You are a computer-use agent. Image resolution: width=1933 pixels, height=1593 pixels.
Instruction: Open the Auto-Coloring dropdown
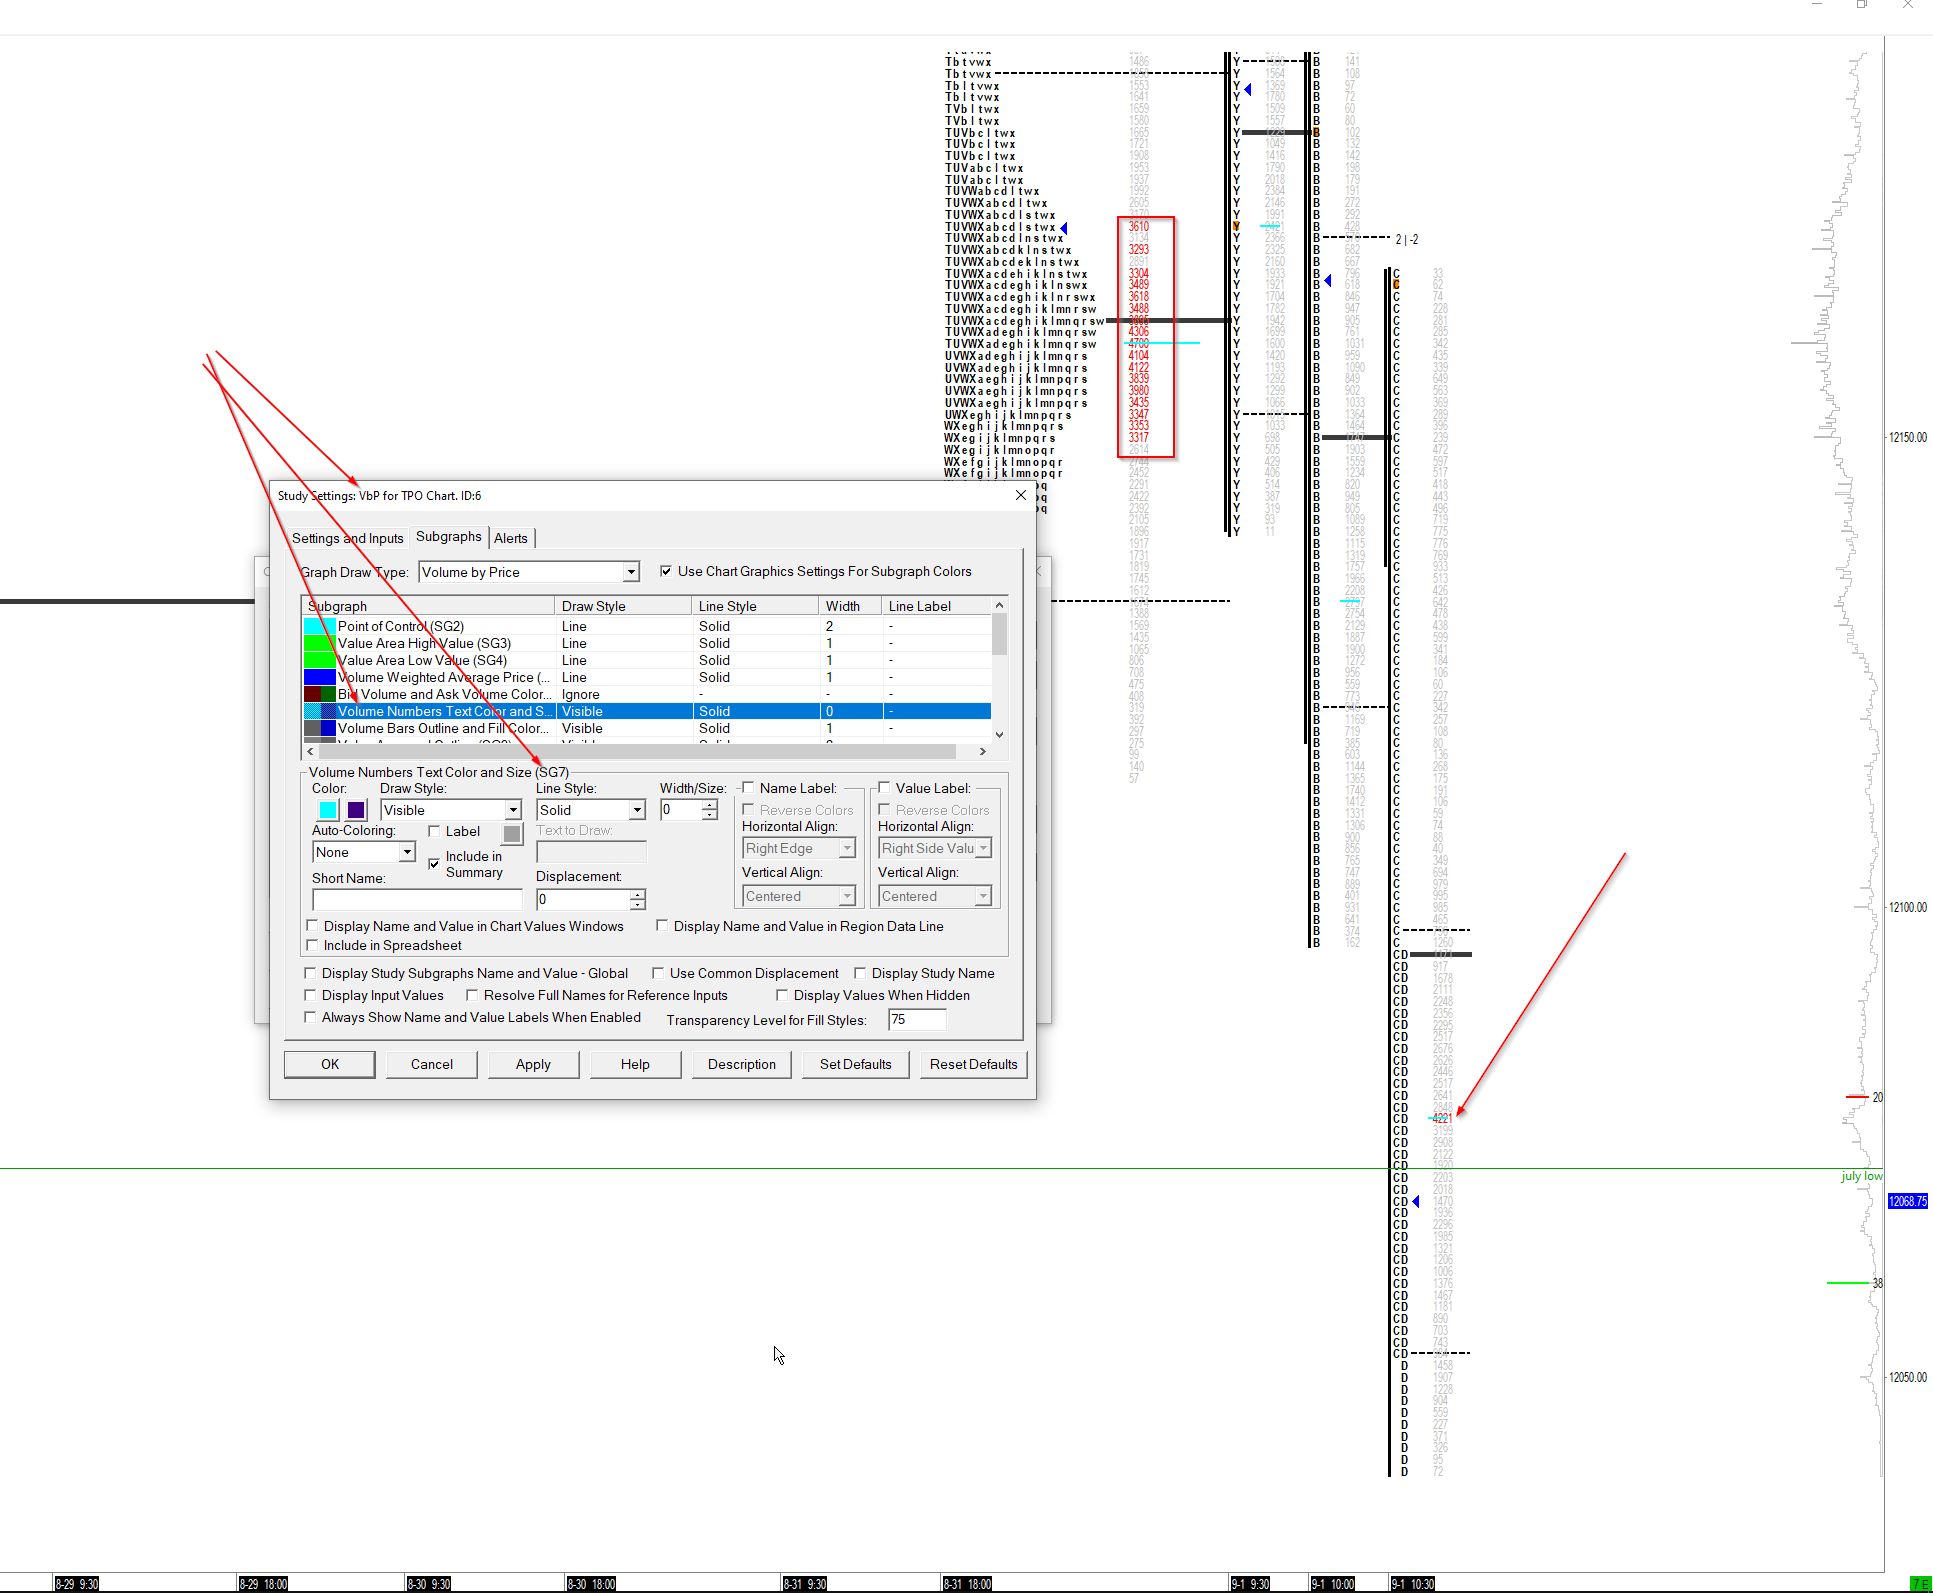[407, 852]
